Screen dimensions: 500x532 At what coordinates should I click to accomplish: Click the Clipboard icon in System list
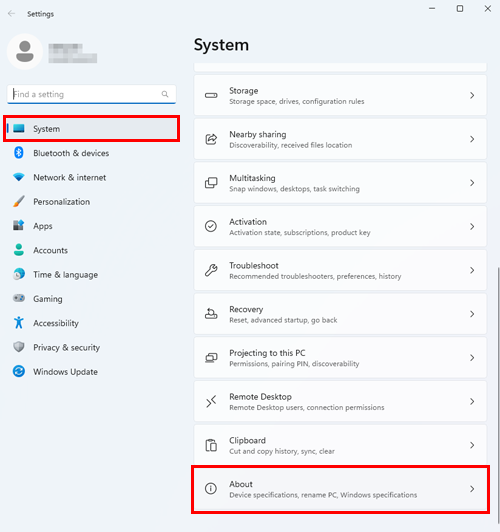tap(211, 445)
